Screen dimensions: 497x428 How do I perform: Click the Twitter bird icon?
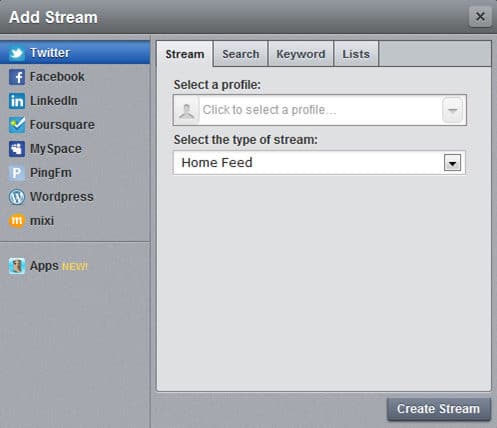click(x=16, y=53)
